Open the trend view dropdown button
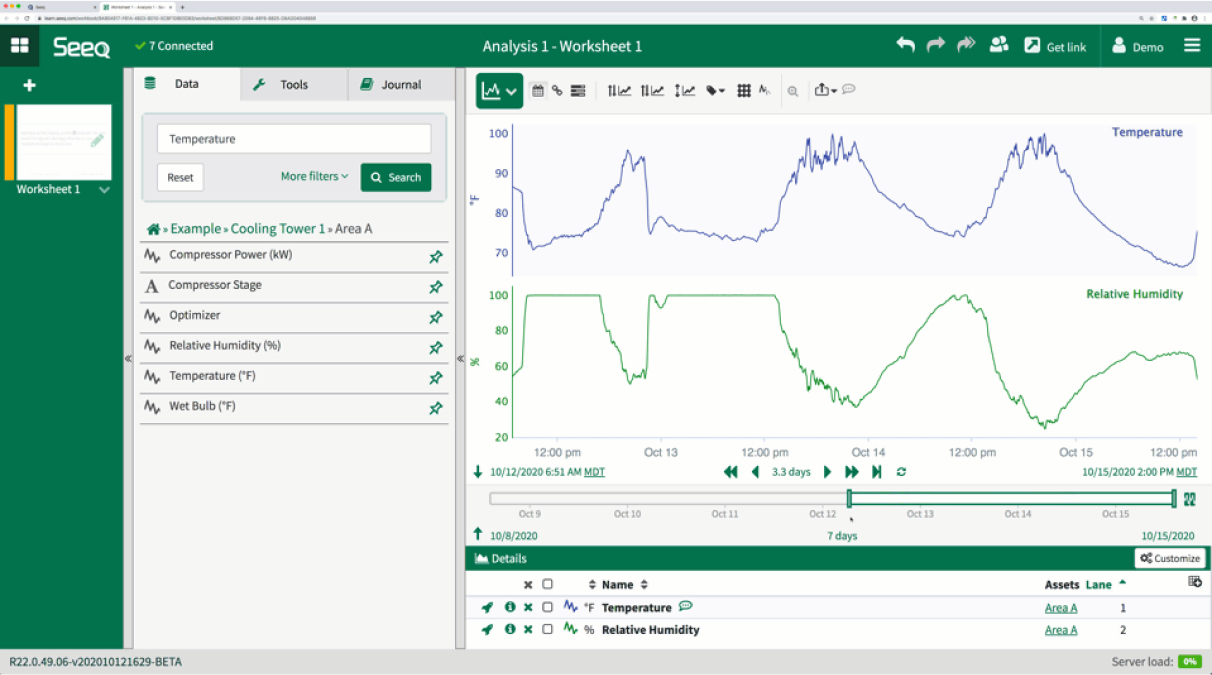The image size is (1212, 675). (x=499, y=91)
